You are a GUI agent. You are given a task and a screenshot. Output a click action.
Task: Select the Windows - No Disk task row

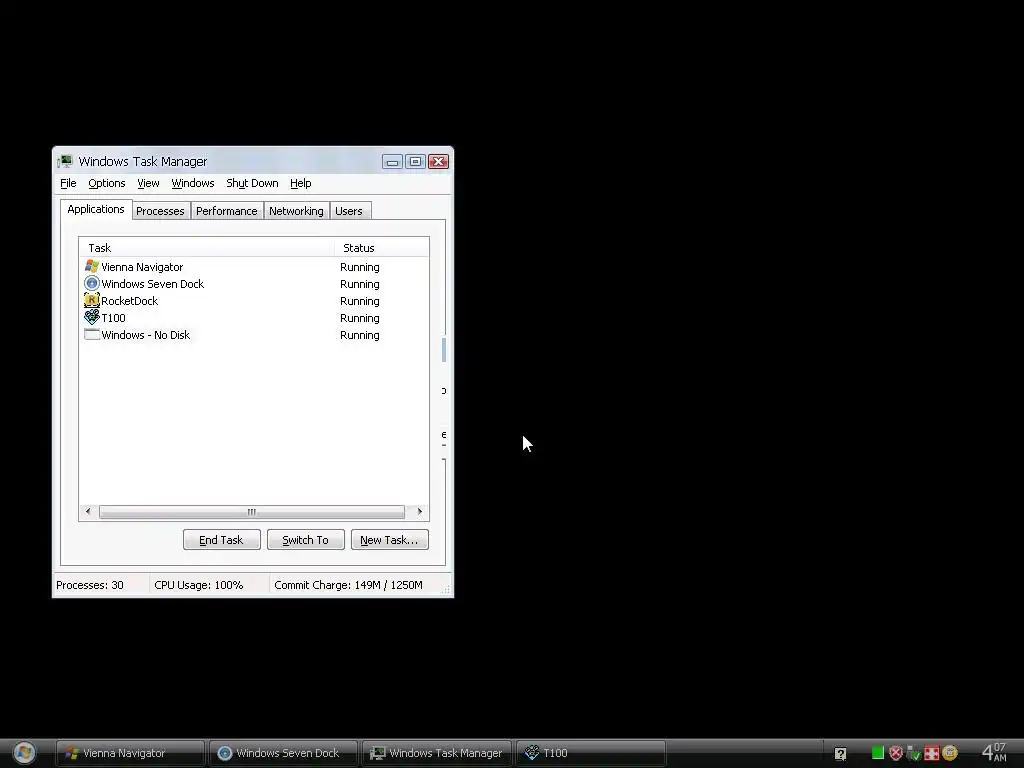253,334
